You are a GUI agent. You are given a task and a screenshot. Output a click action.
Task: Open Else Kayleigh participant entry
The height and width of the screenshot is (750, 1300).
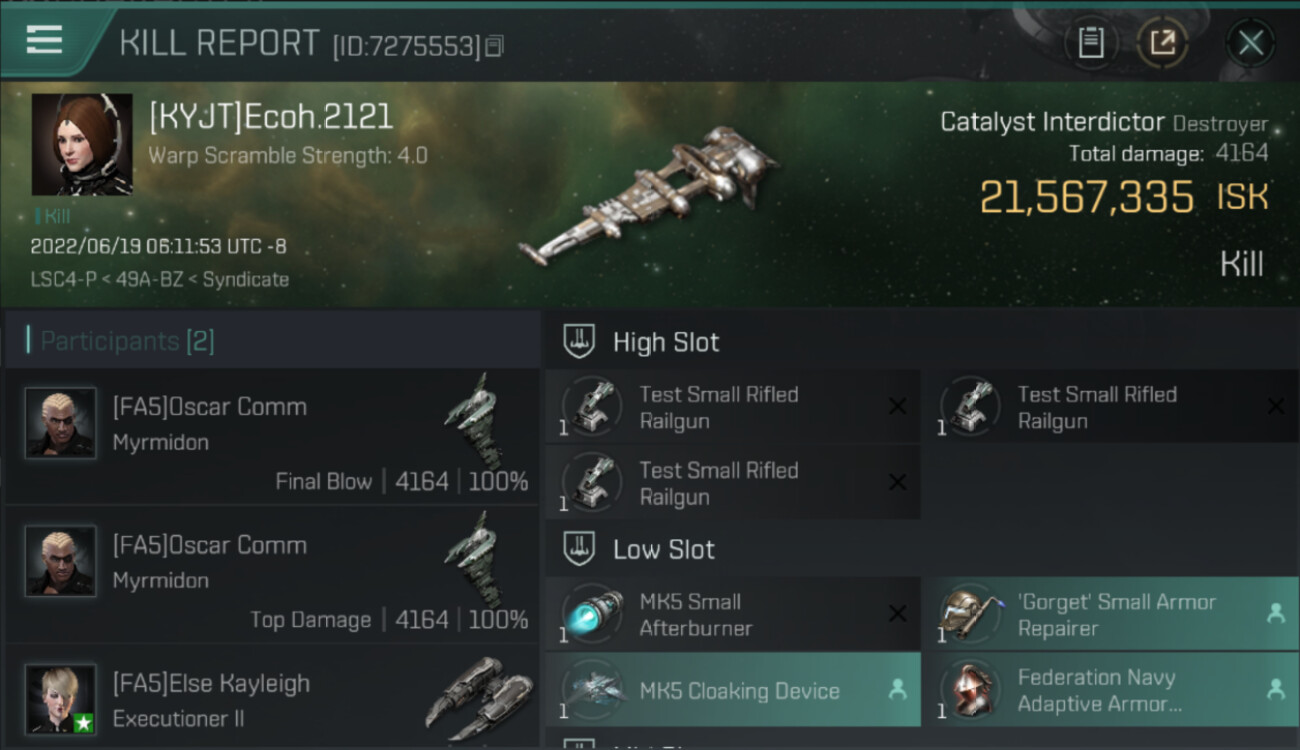(272, 699)
